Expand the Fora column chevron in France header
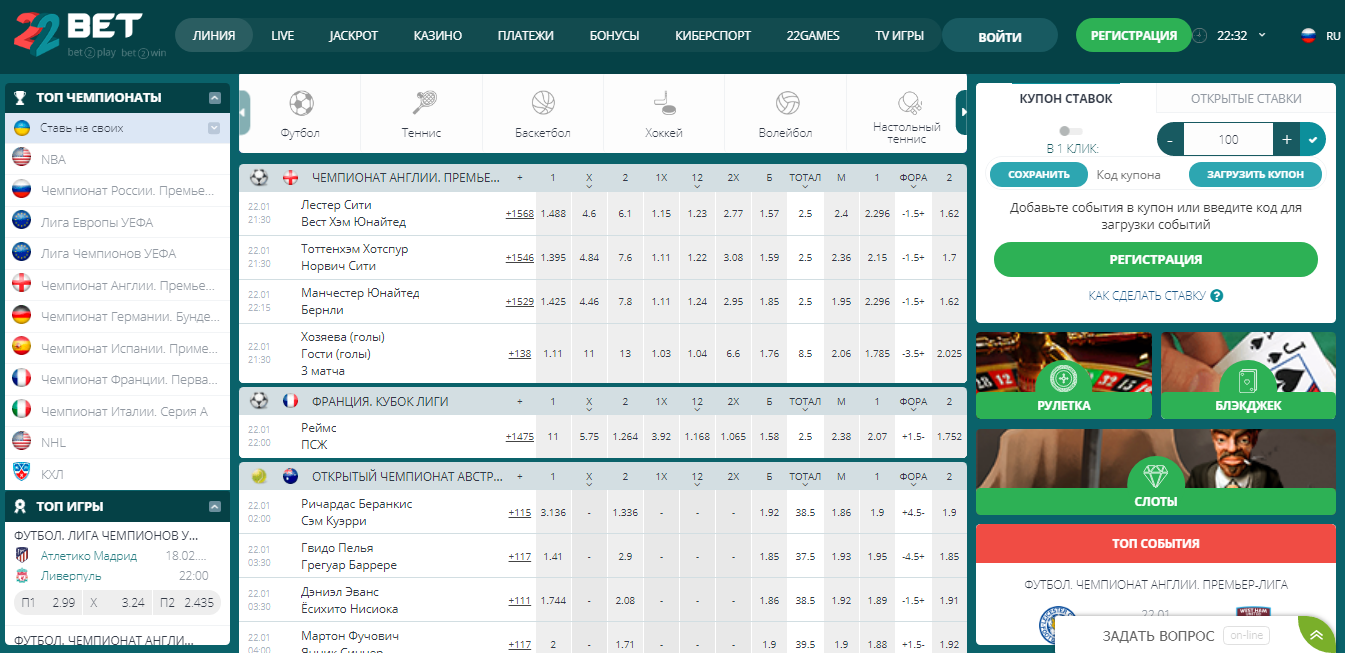The height and width of the screenshot is (653, 1345). pos(913,410)
